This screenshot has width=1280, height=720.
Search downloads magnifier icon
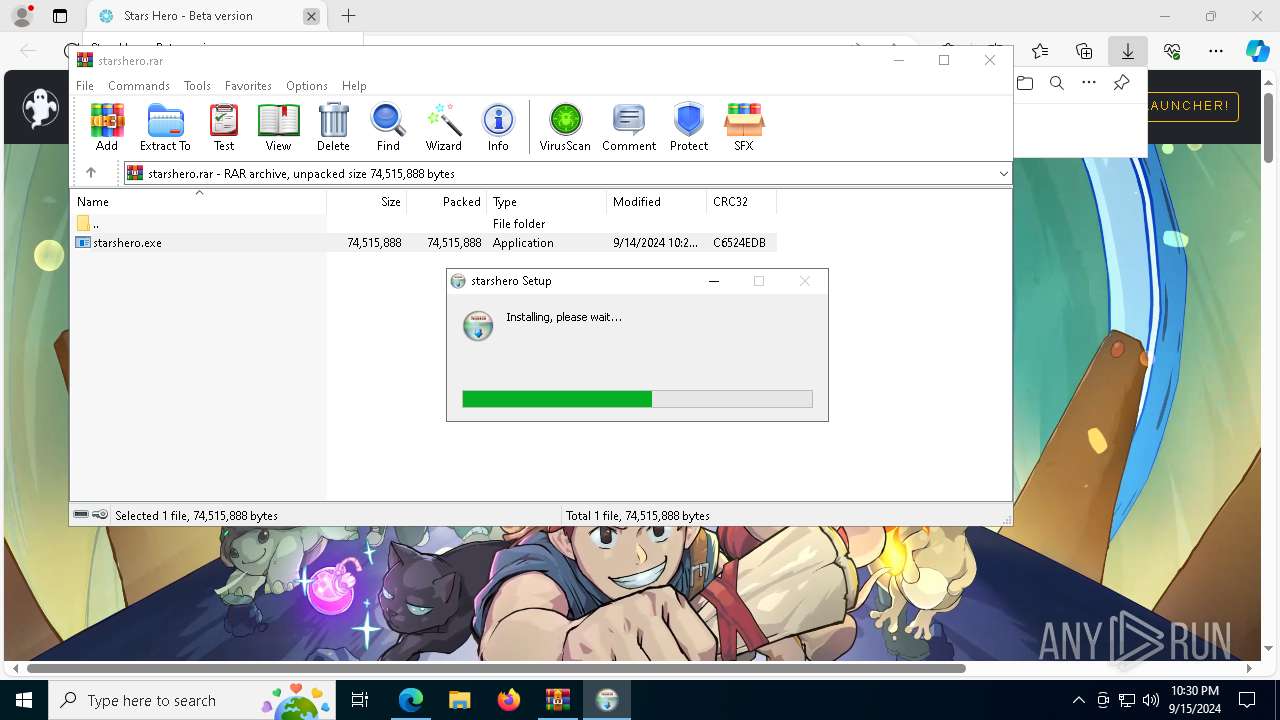[x=1057, y=83]
